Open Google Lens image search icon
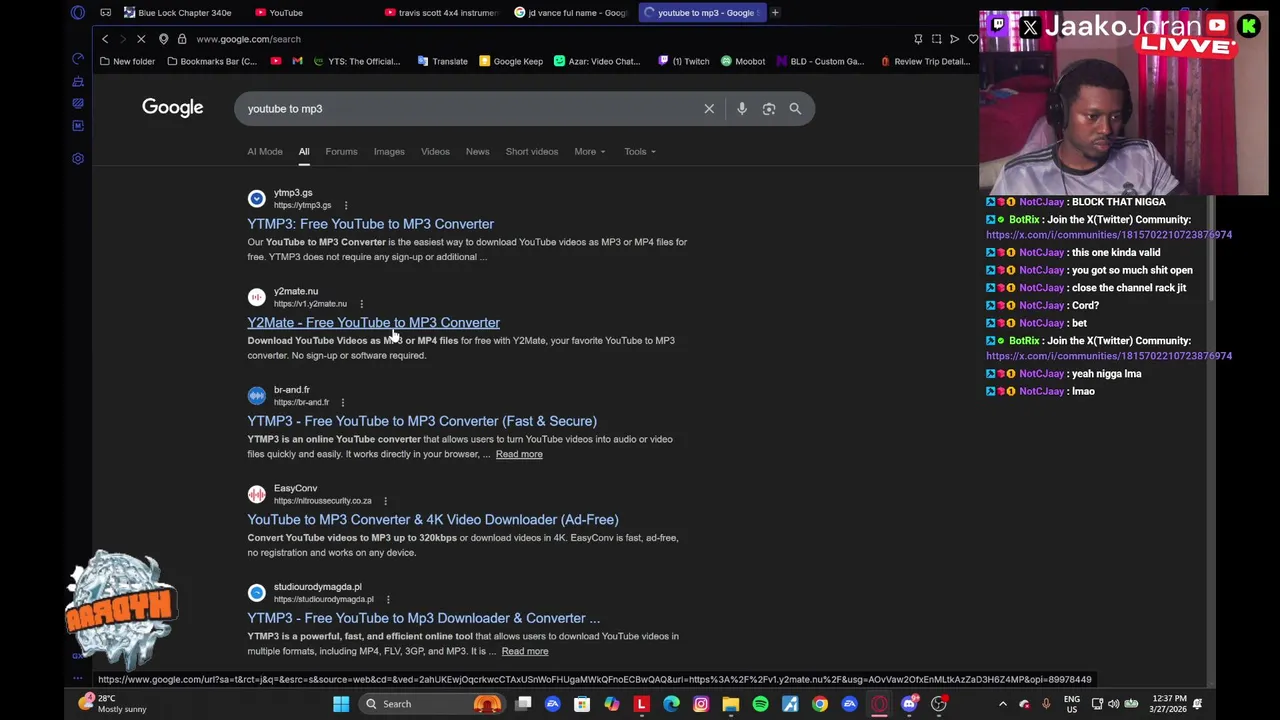This screenshot has height=720, width=1280. tap(769, 108)
